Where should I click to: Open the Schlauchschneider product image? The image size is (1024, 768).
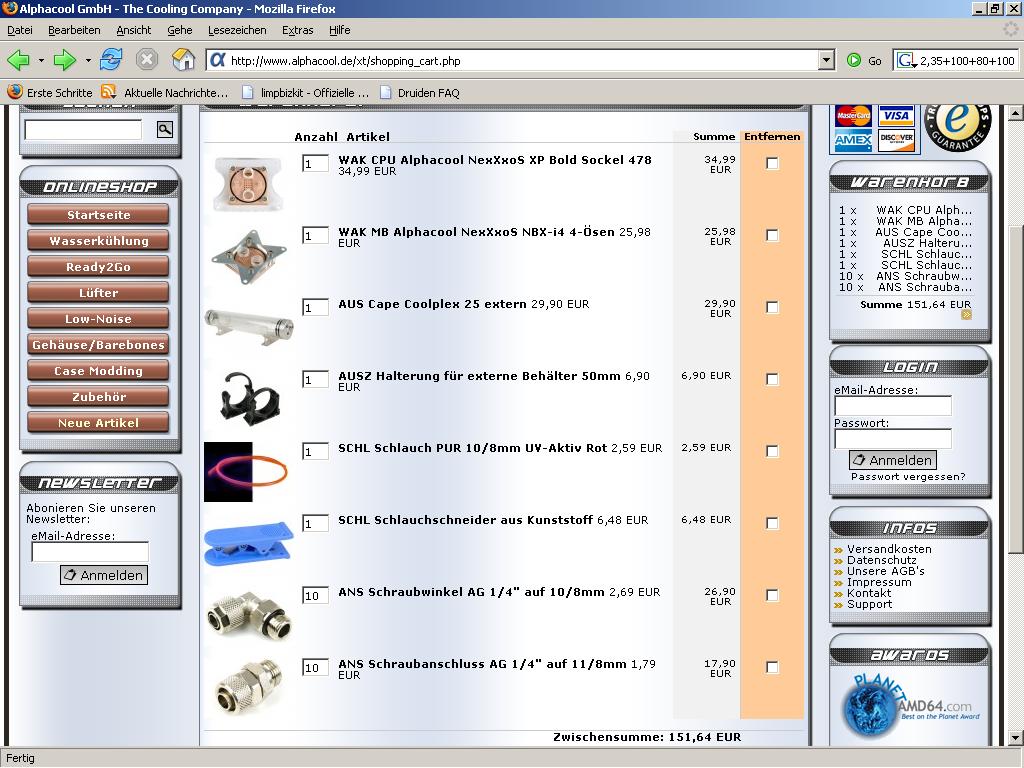249,542
